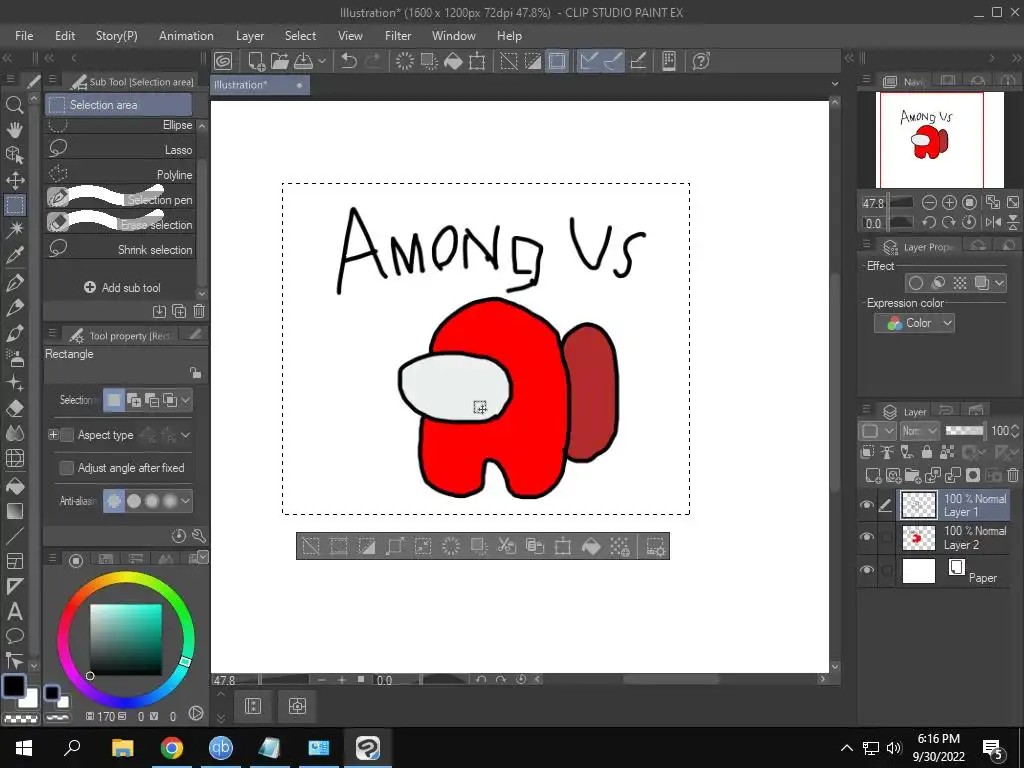This screenshot has width=1024, height=768.
Task: Enable Adjust angle after fixed checkbox
Action: 67,468
